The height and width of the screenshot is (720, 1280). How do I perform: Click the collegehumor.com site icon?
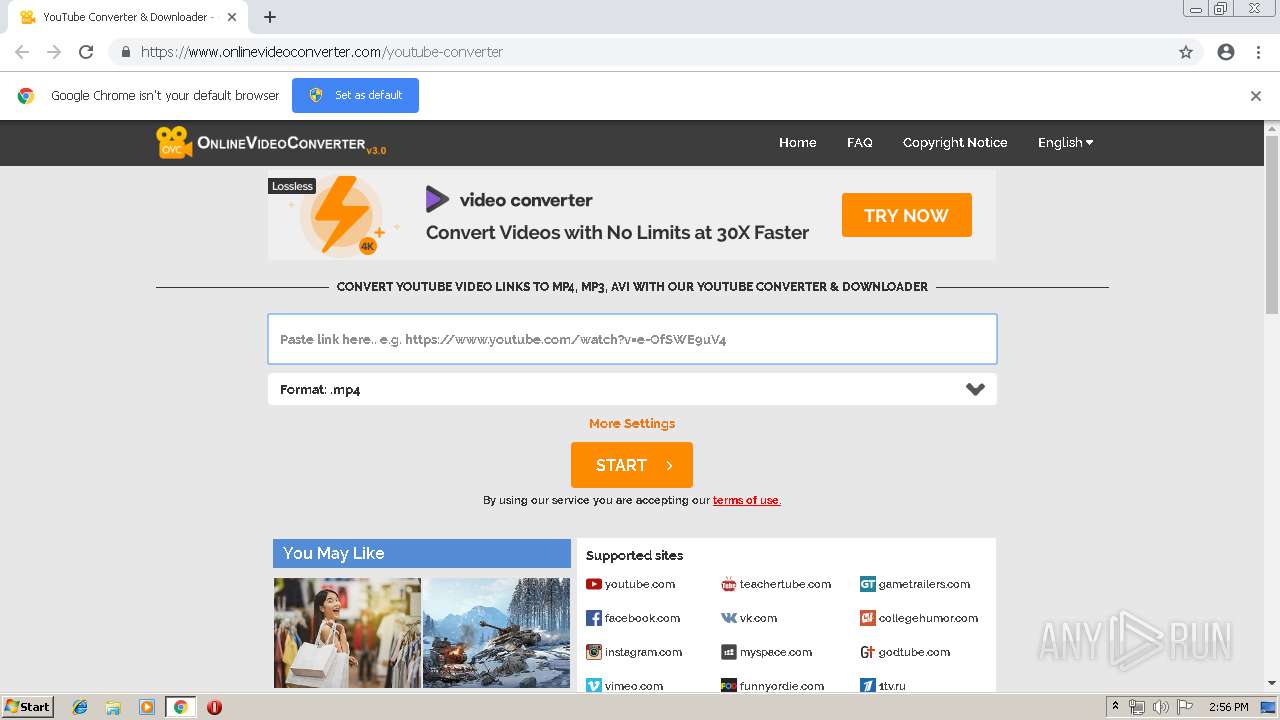click(x=868, y=618)
